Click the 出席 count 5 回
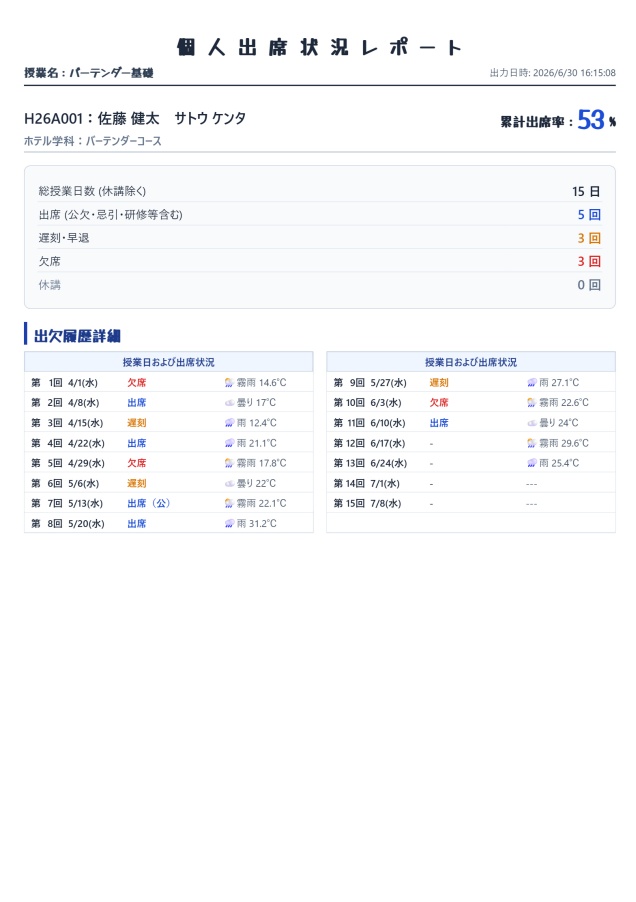Image resolution: width=636 pixels, height=902 pixels. 589,215
